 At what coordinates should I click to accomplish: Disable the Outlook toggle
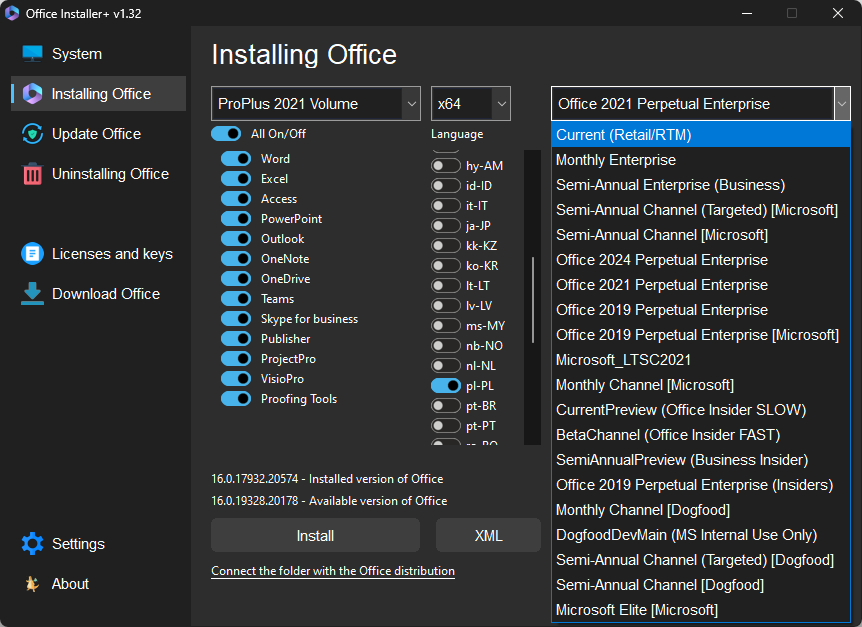click(236, 238)
